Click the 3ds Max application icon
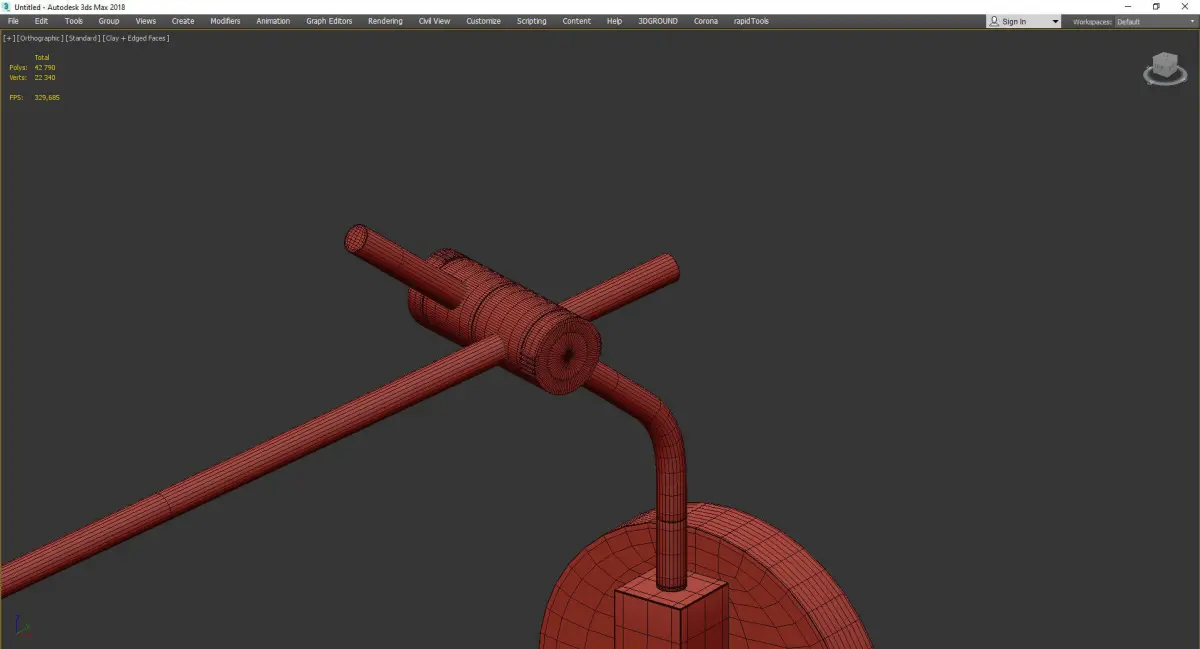The height and width of the screenshot is (649, 1200). pos(7,7)
